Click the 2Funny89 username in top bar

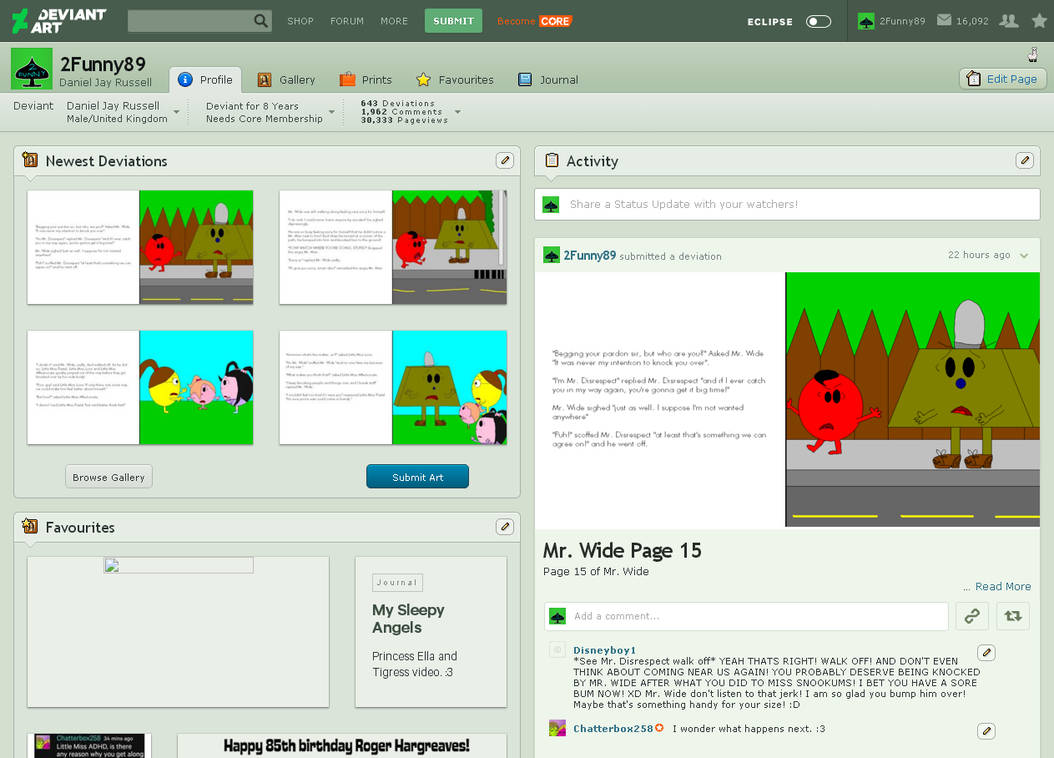coord(902,22)
